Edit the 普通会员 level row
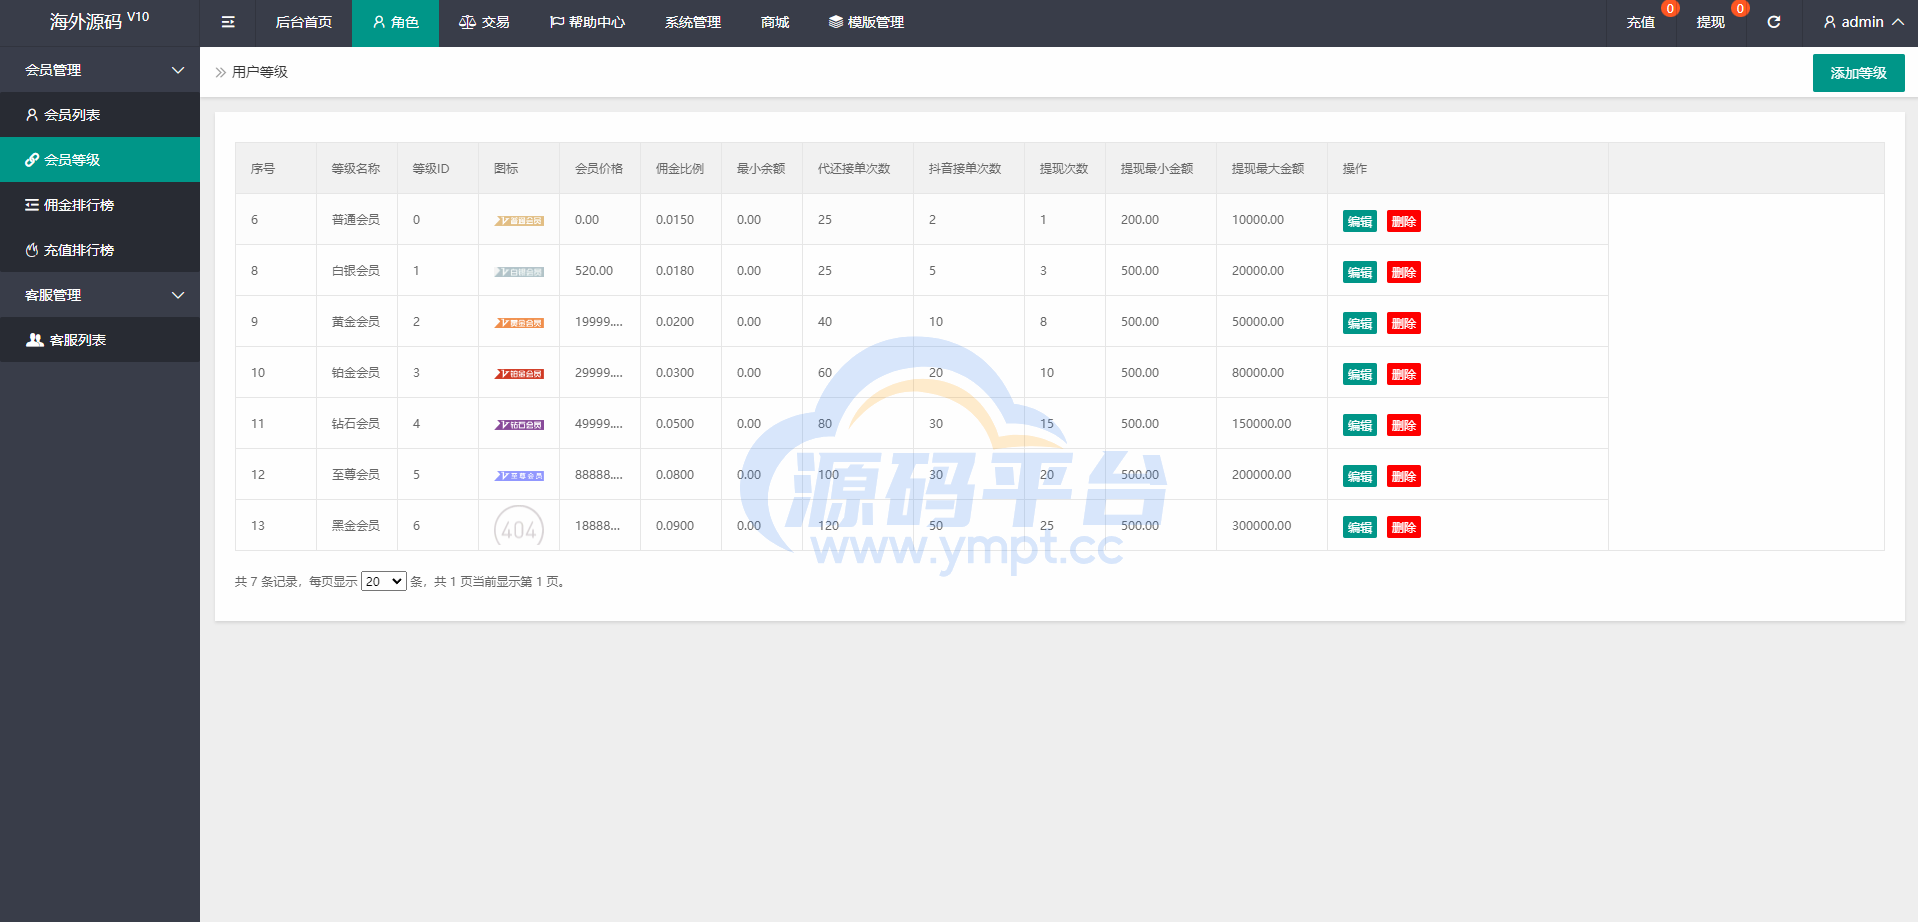 [x=1359, y=221]
